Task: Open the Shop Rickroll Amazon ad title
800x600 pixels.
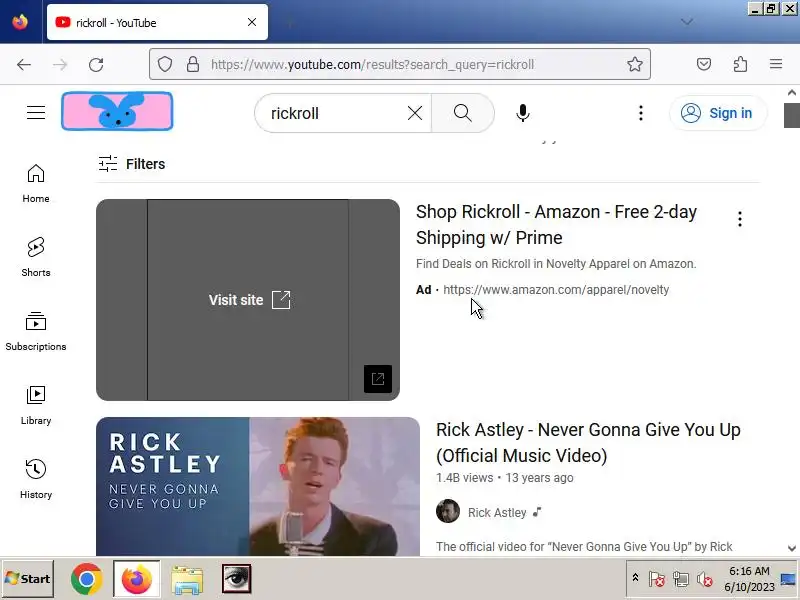Action: tap(556, 224)
